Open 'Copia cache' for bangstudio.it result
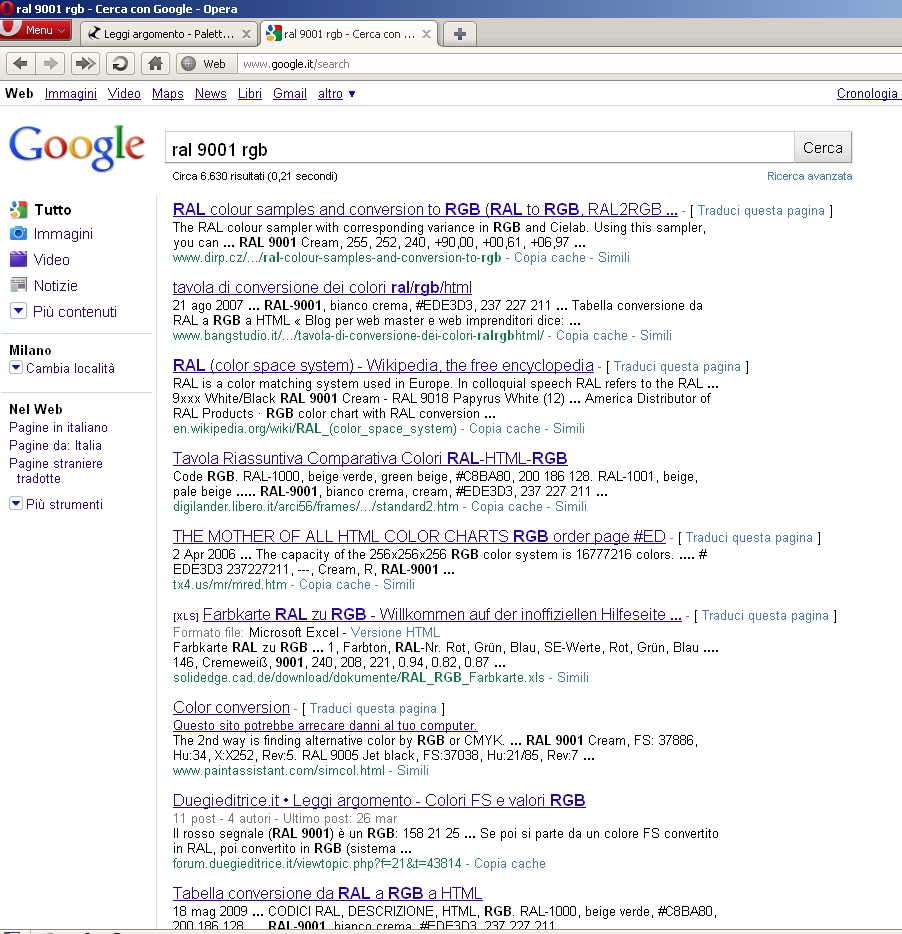Viewport: 902px width, 934px height. (592, 336)
